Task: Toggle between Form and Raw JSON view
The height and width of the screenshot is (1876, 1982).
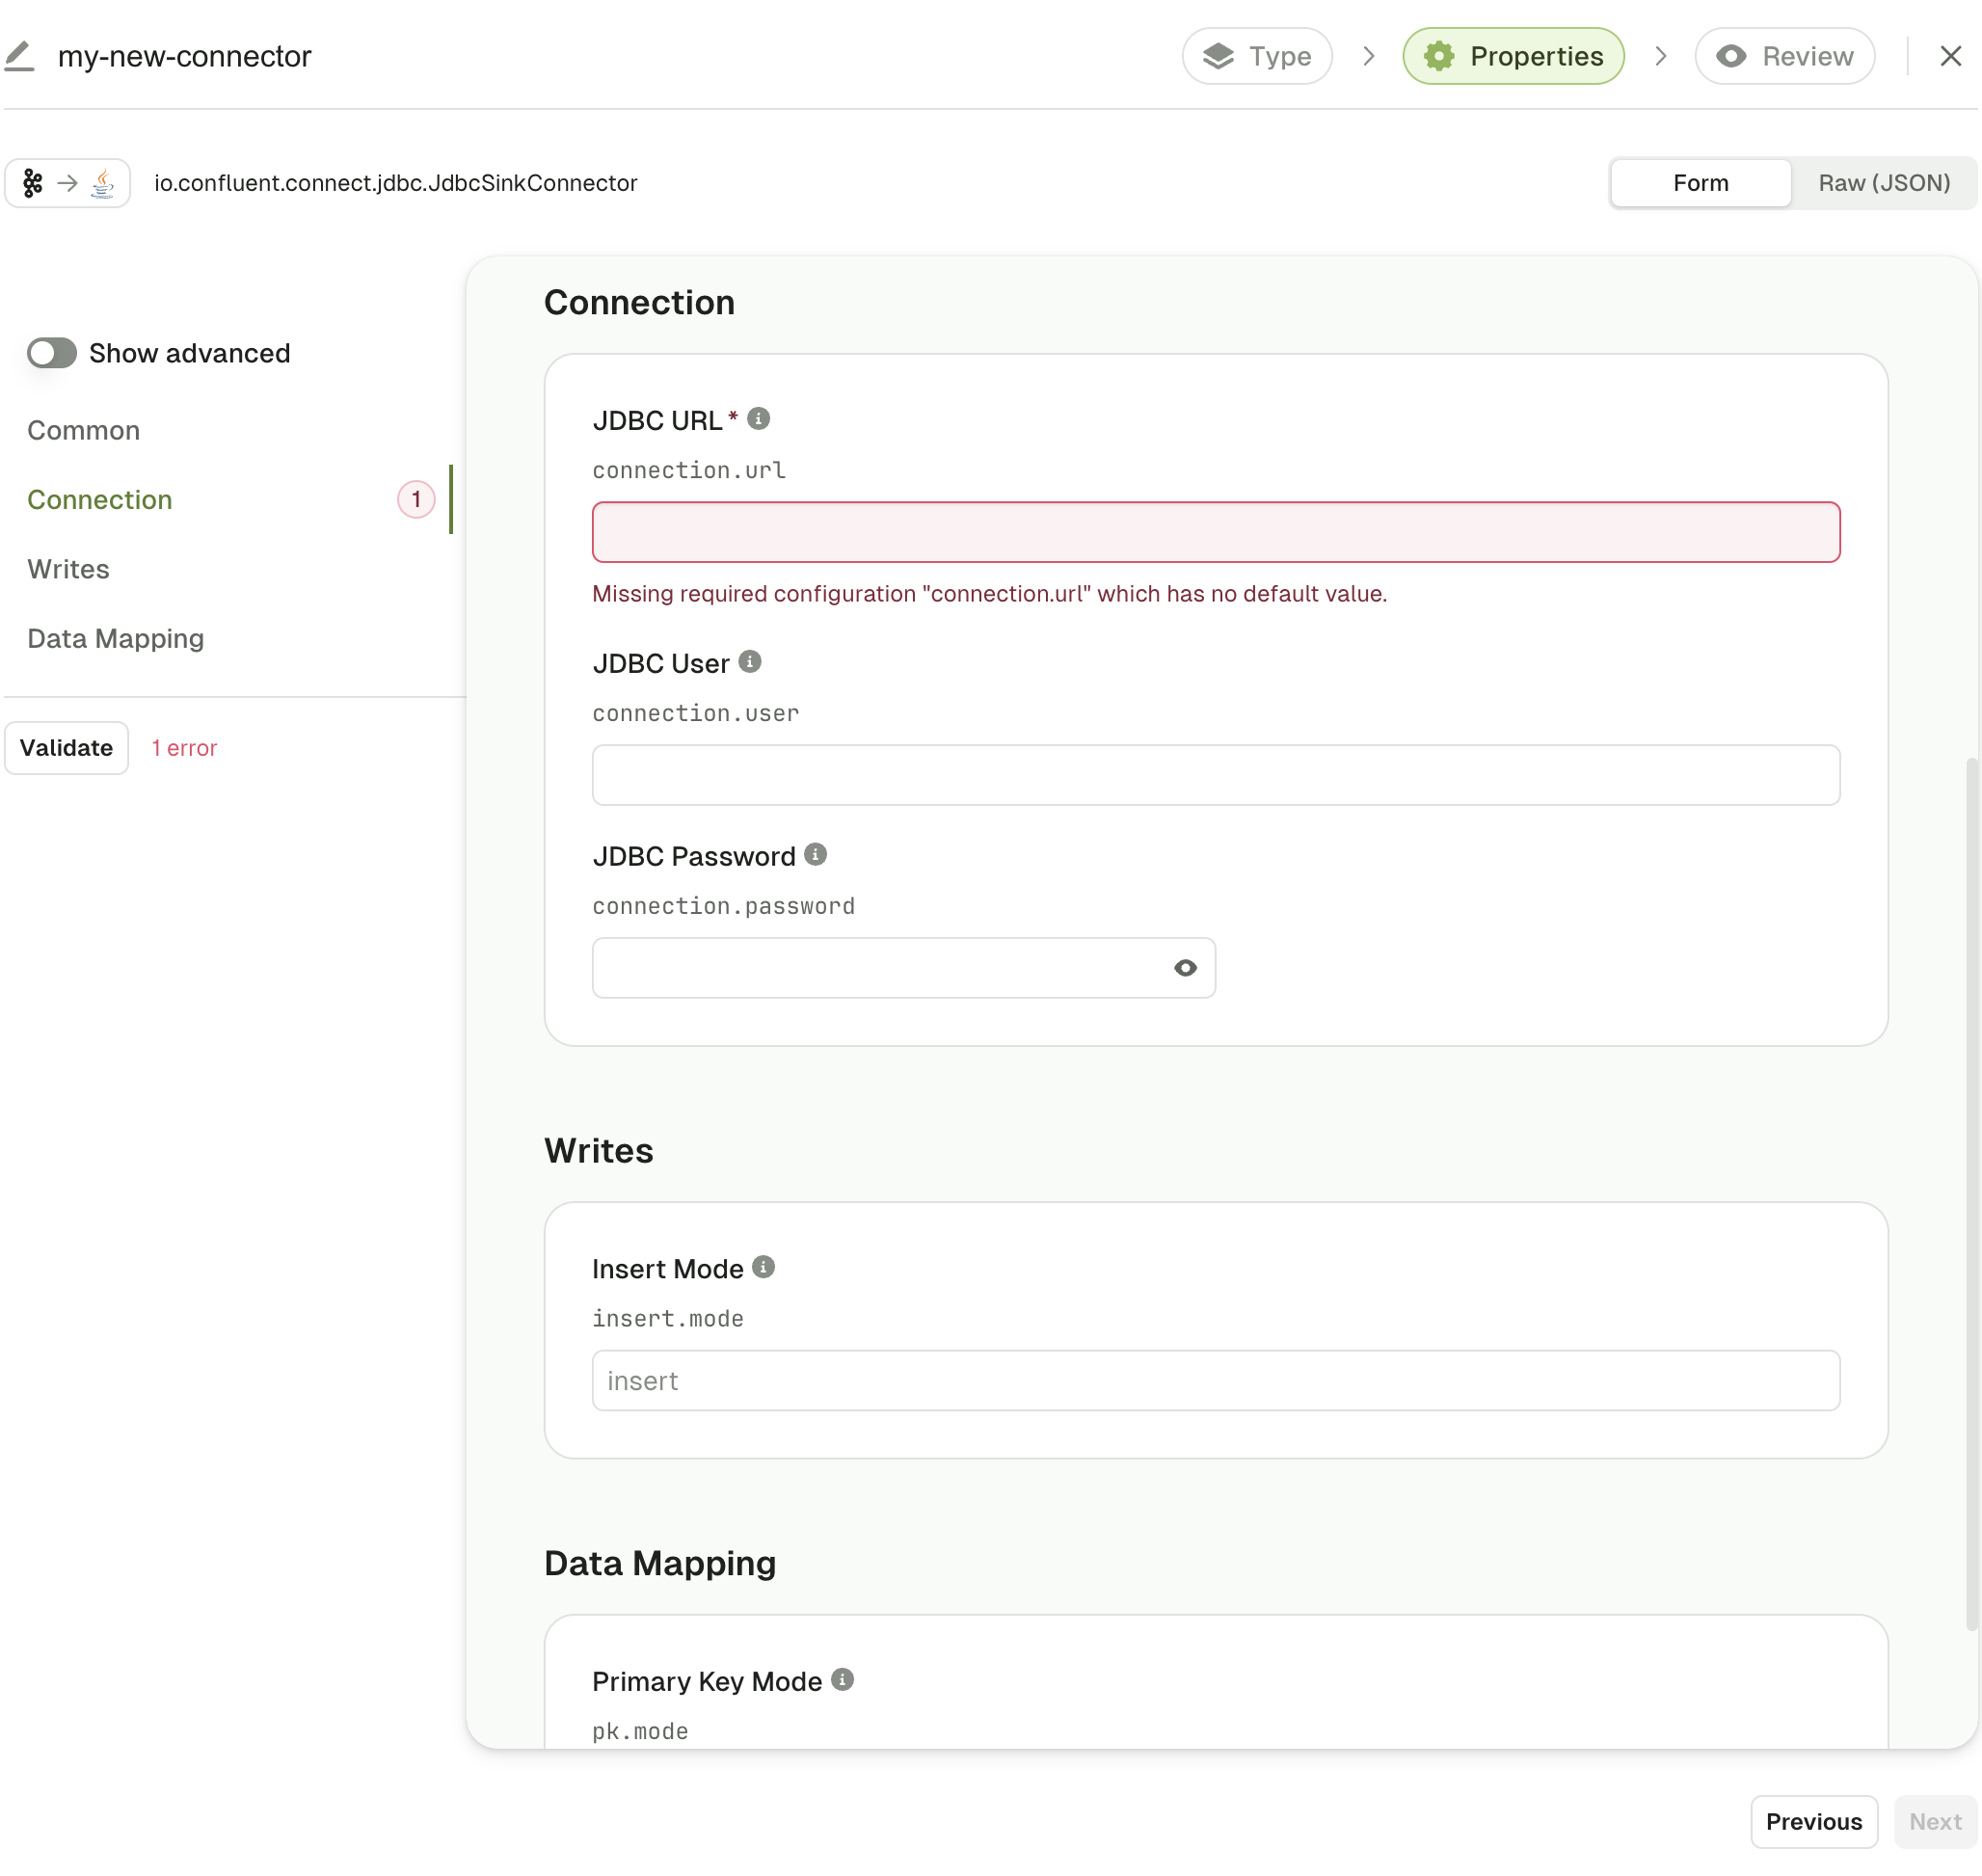Action: click(1885, 181)
